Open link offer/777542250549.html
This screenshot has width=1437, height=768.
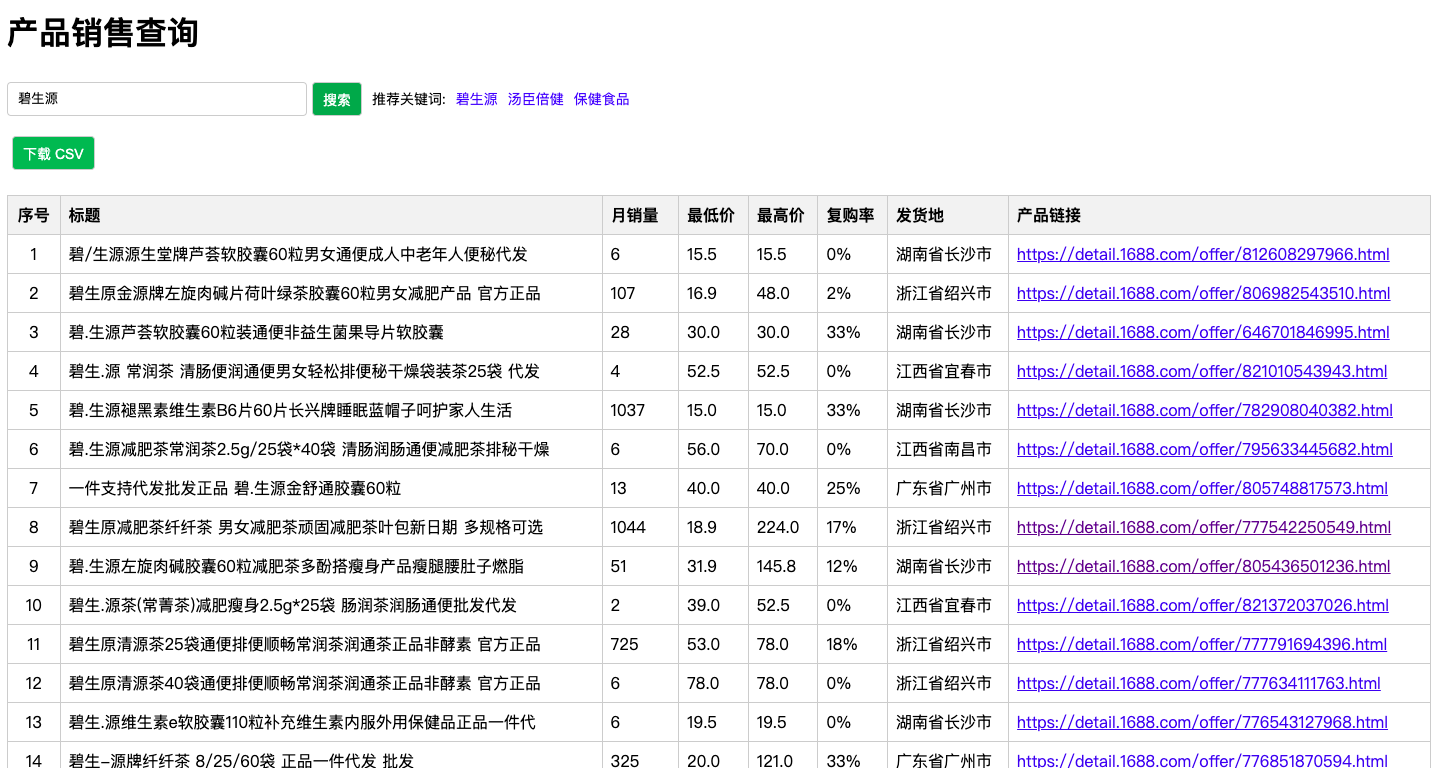[1204, 527]
